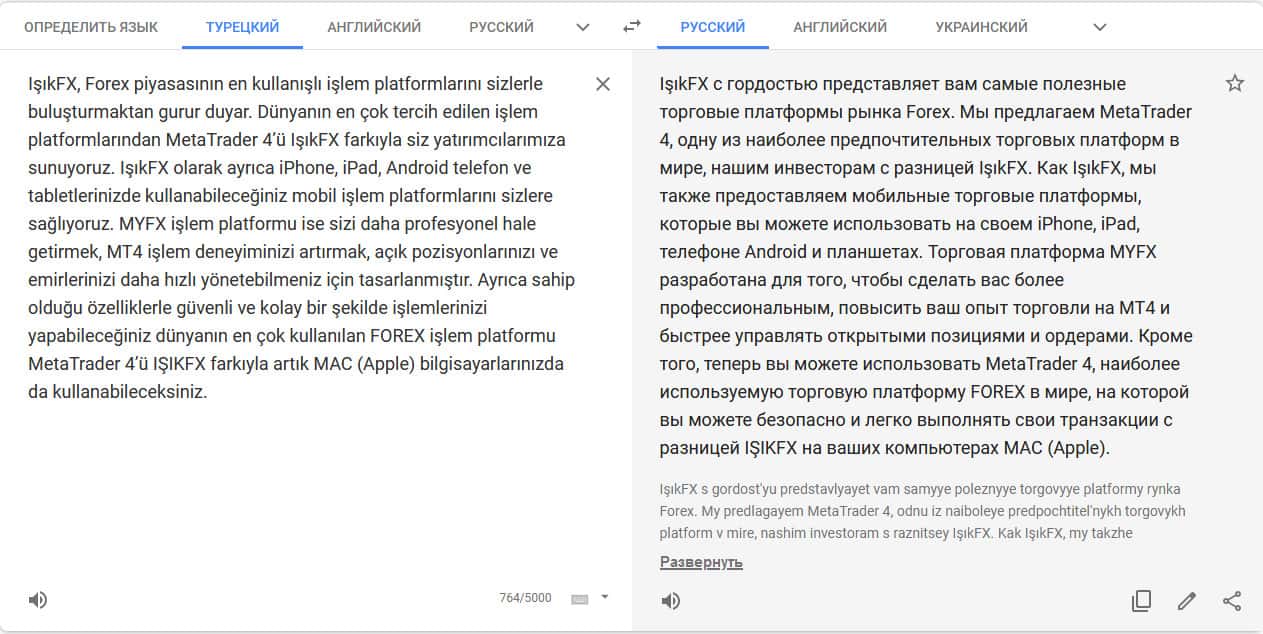
Task: Copy the translation to clipboard
Action: point(1141,600)
